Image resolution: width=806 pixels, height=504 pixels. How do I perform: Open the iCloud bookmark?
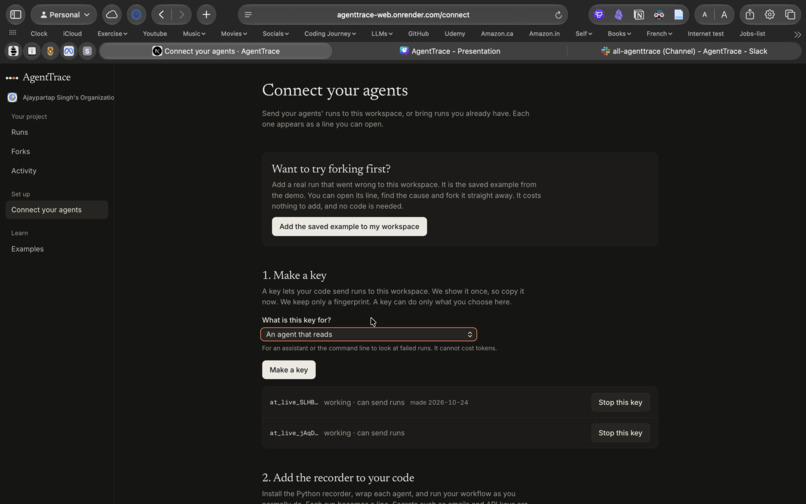72,33
